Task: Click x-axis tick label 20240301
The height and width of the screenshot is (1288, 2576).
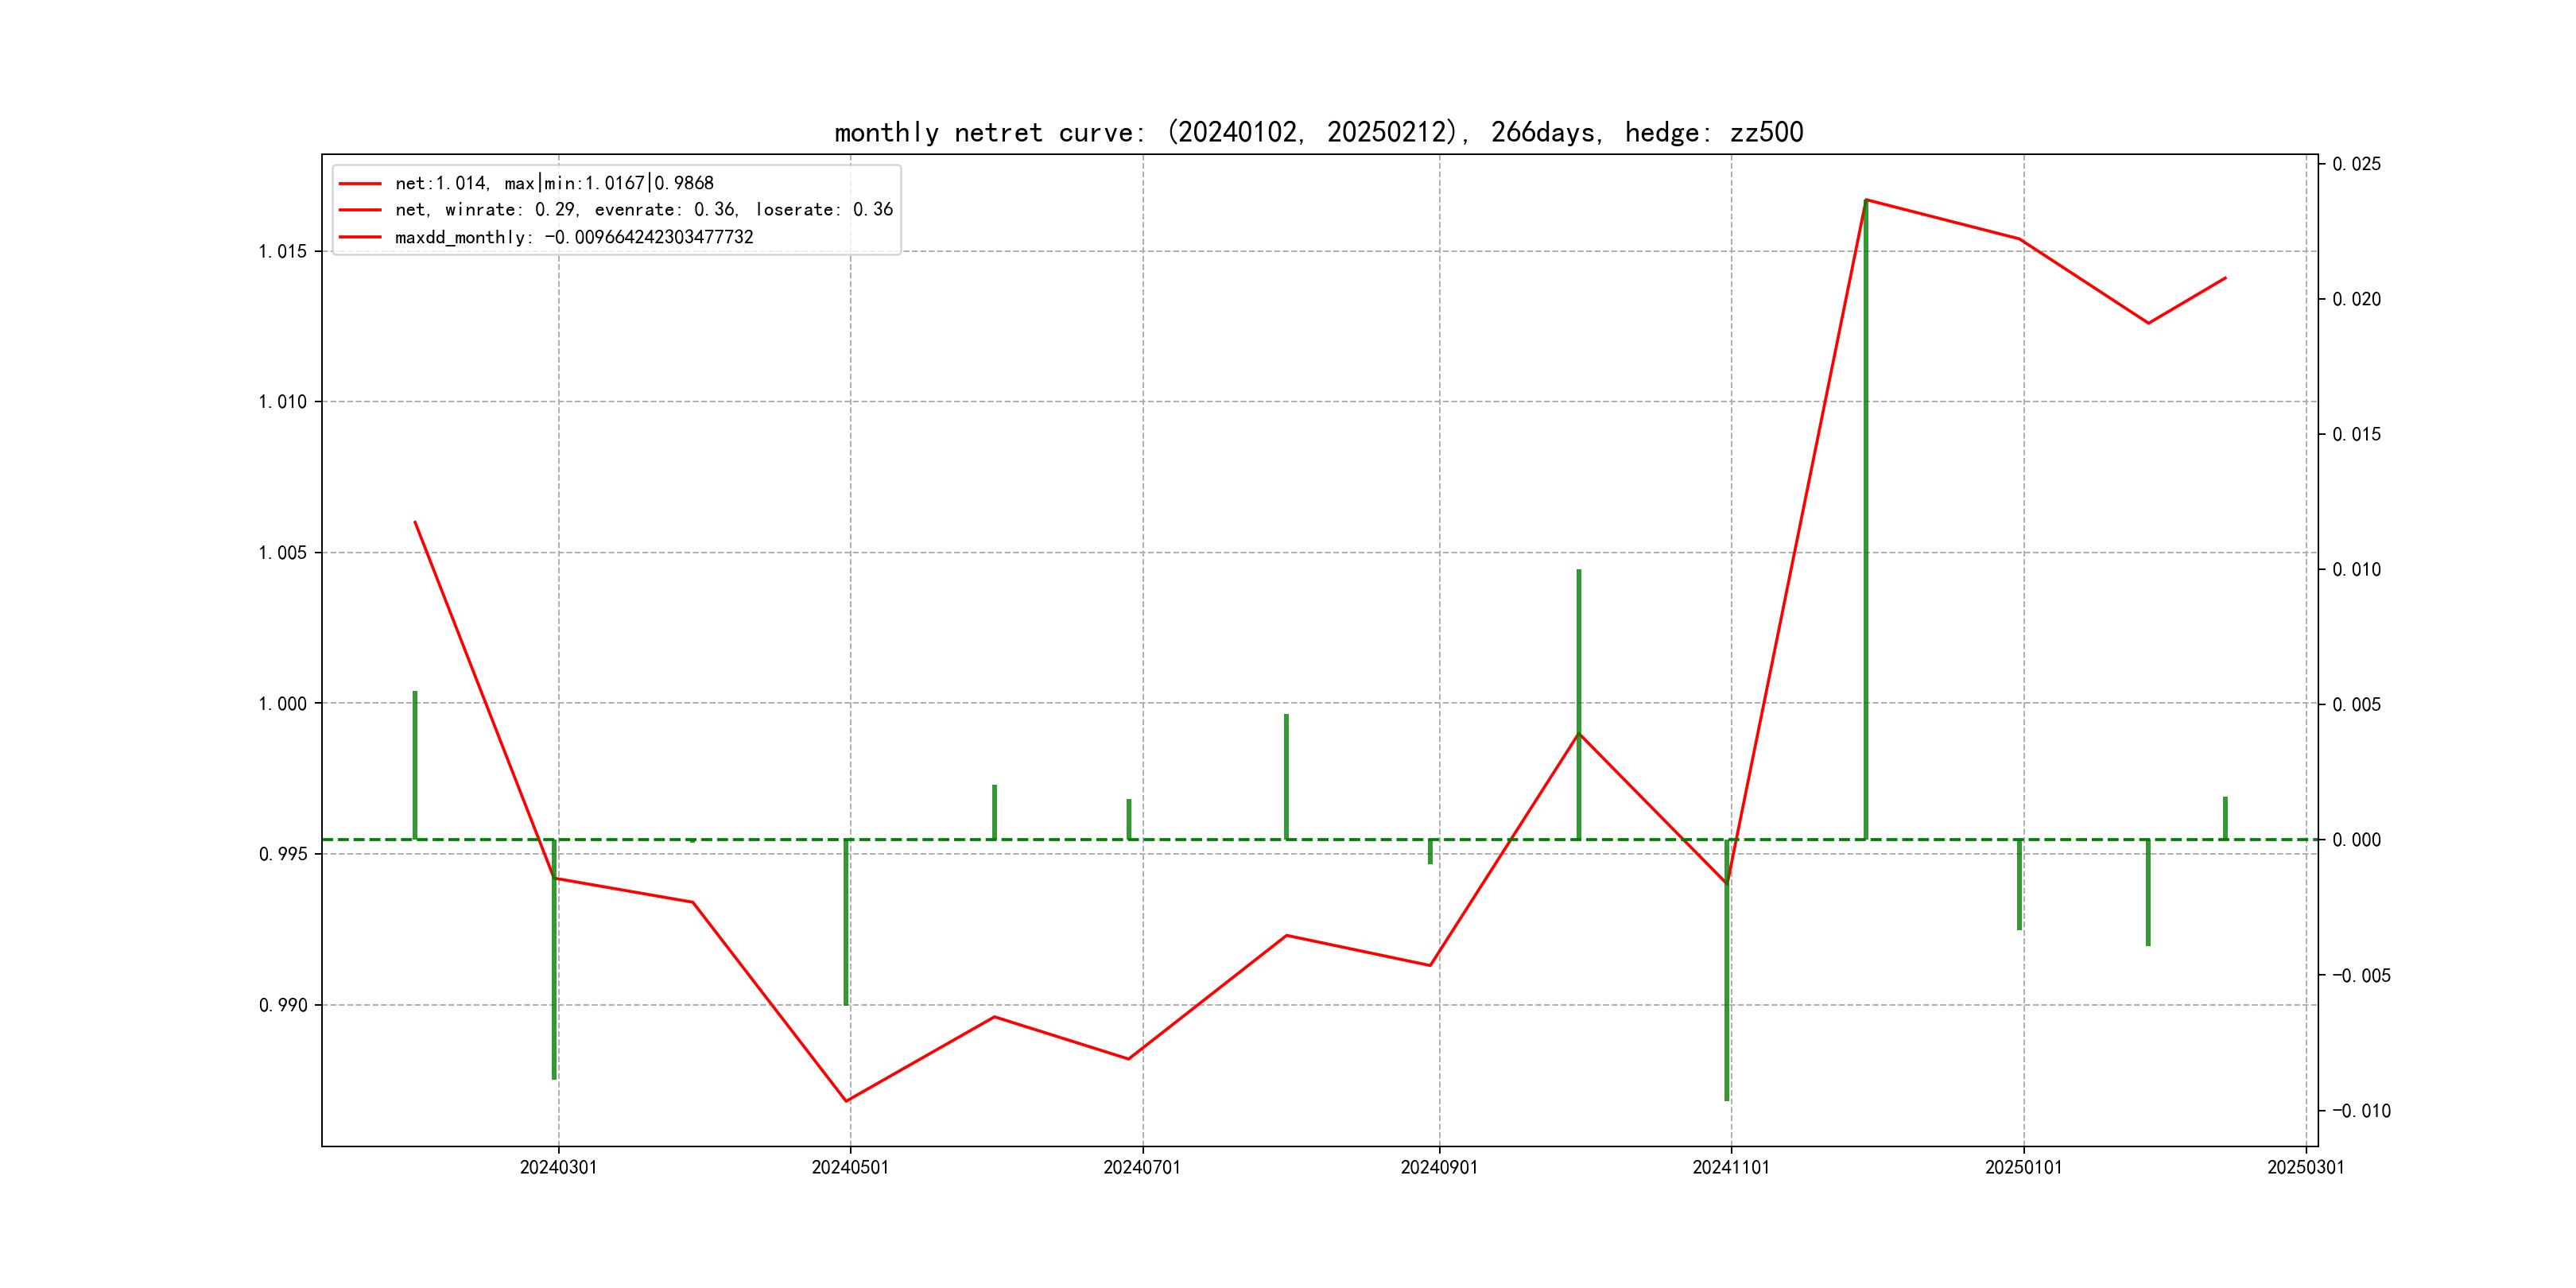Action: coord(558,1168)
